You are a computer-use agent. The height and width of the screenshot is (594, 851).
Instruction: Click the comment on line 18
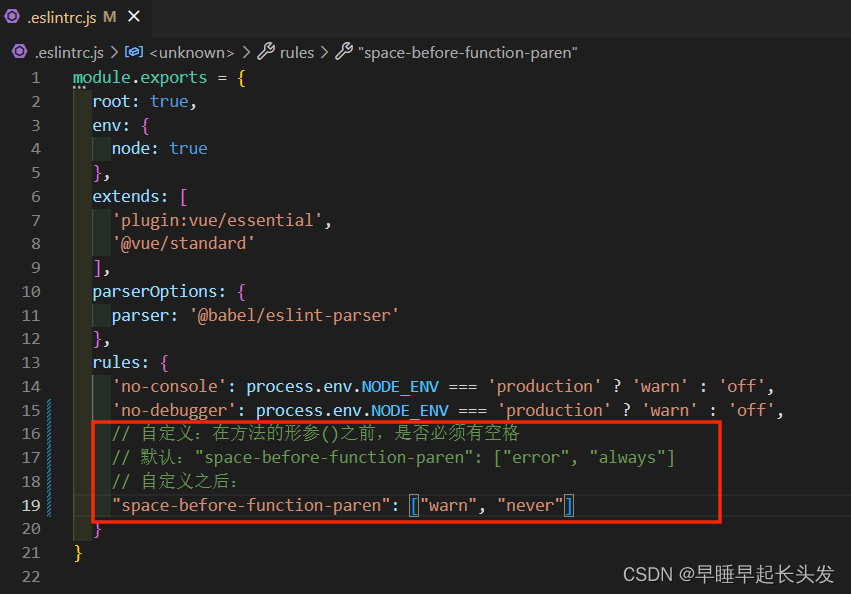click(x=174, y=482)
